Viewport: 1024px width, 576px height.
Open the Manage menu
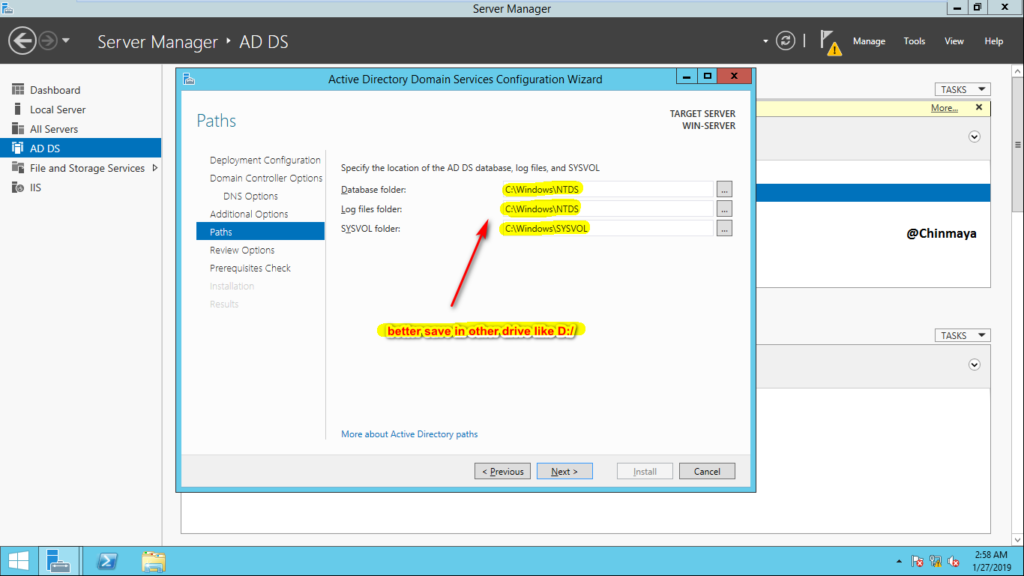pyautogui.click(x=869, y=40)
